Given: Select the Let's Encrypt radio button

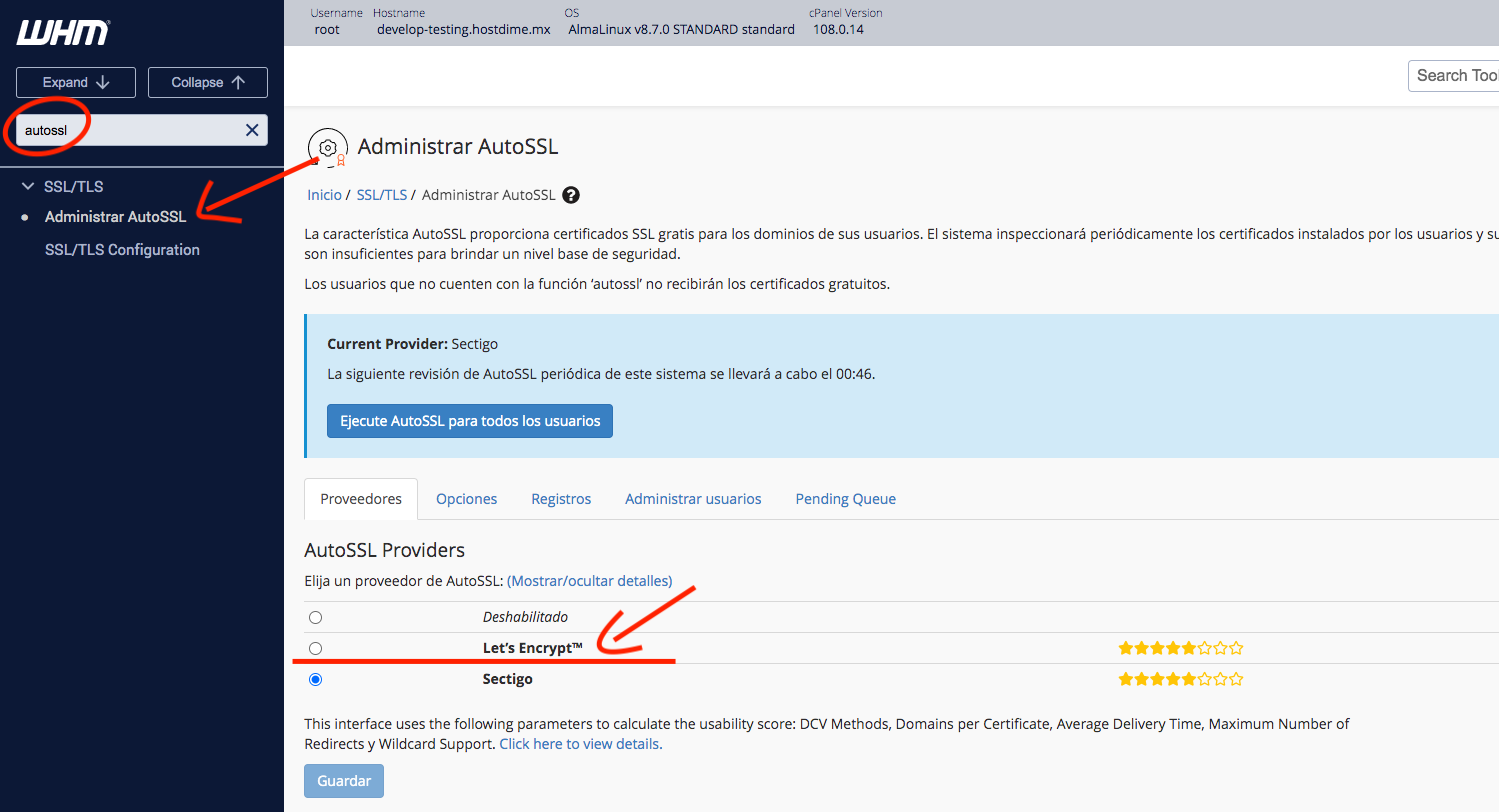Looking at the screenshot, I should pyautogui.click(x=316, y=649).
